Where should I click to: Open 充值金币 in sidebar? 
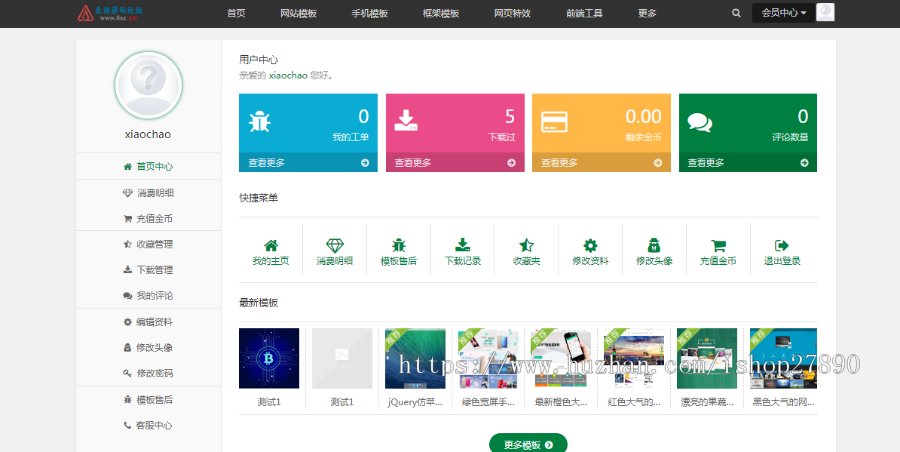tap(148, 219)
